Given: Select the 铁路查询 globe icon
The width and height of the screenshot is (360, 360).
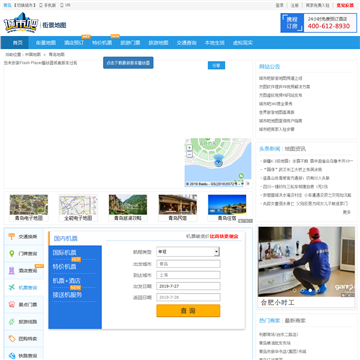Looking at the screenshot, I should tap(12, 356).
